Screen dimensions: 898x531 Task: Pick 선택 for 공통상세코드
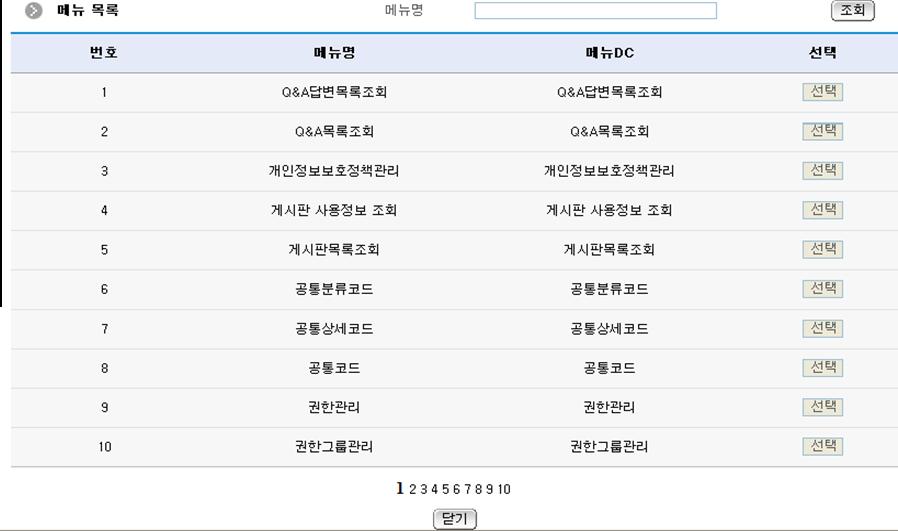click(x=822, y=328)
